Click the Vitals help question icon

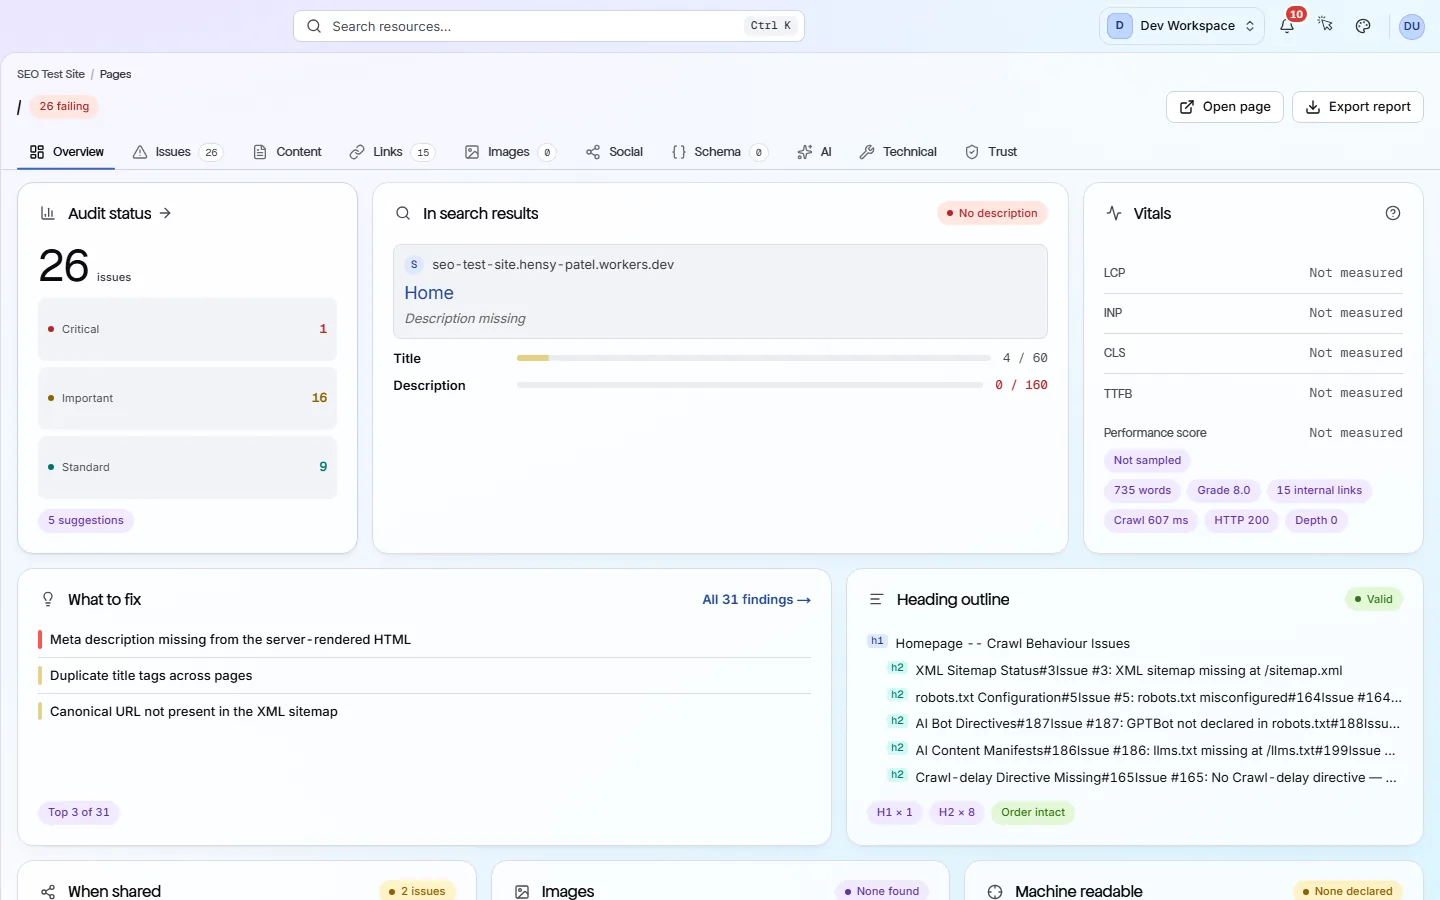click(x=1393, y=213)
